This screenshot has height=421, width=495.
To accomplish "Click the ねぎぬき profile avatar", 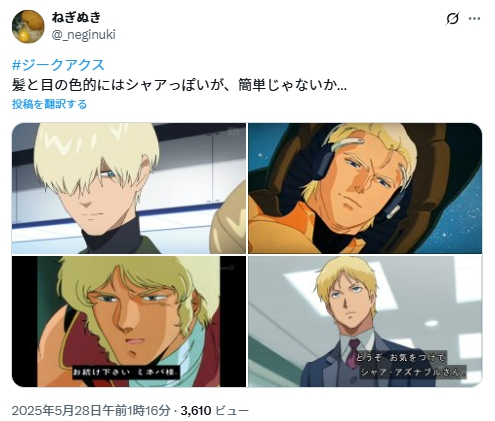I will click(x=28, y=27).
